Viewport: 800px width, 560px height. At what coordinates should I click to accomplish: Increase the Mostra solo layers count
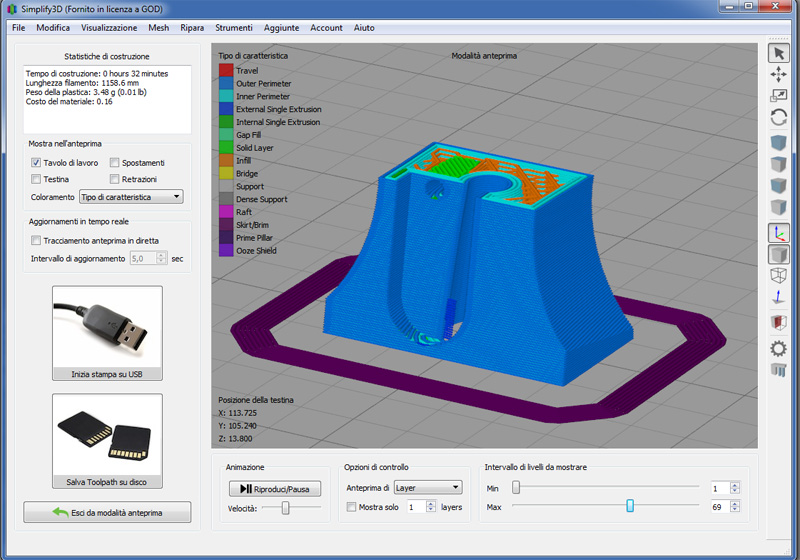431,504
